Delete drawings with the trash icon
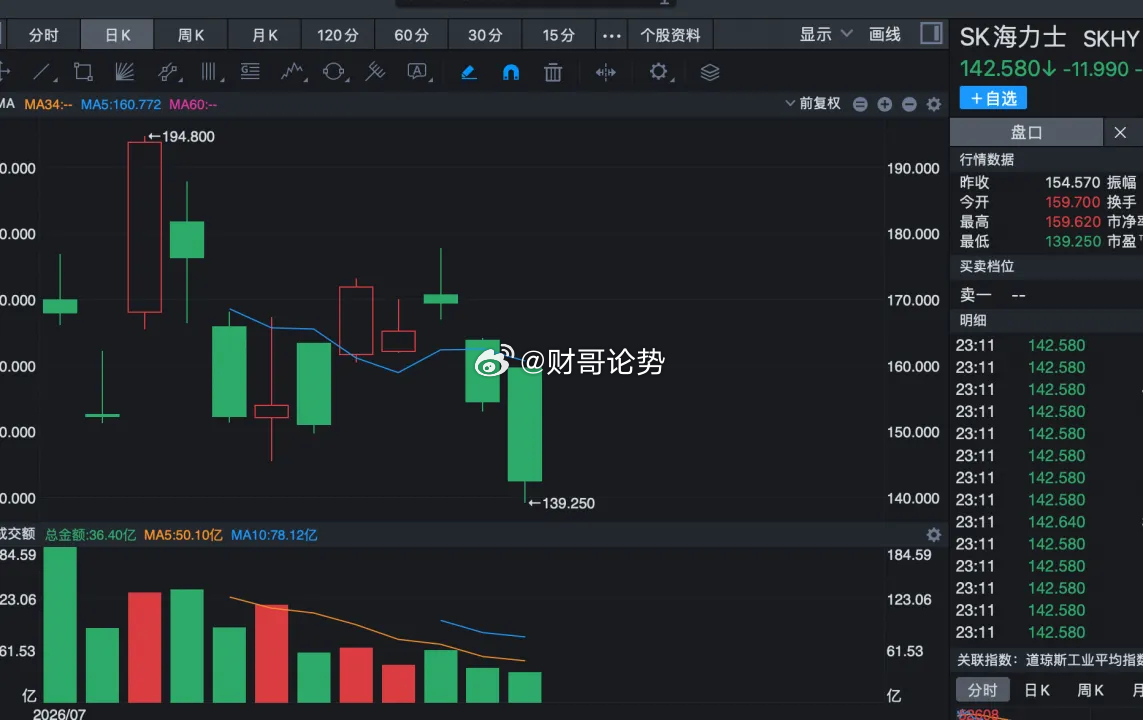The width and height of the screenshot is (1143, 720). [x=553, y=72]
